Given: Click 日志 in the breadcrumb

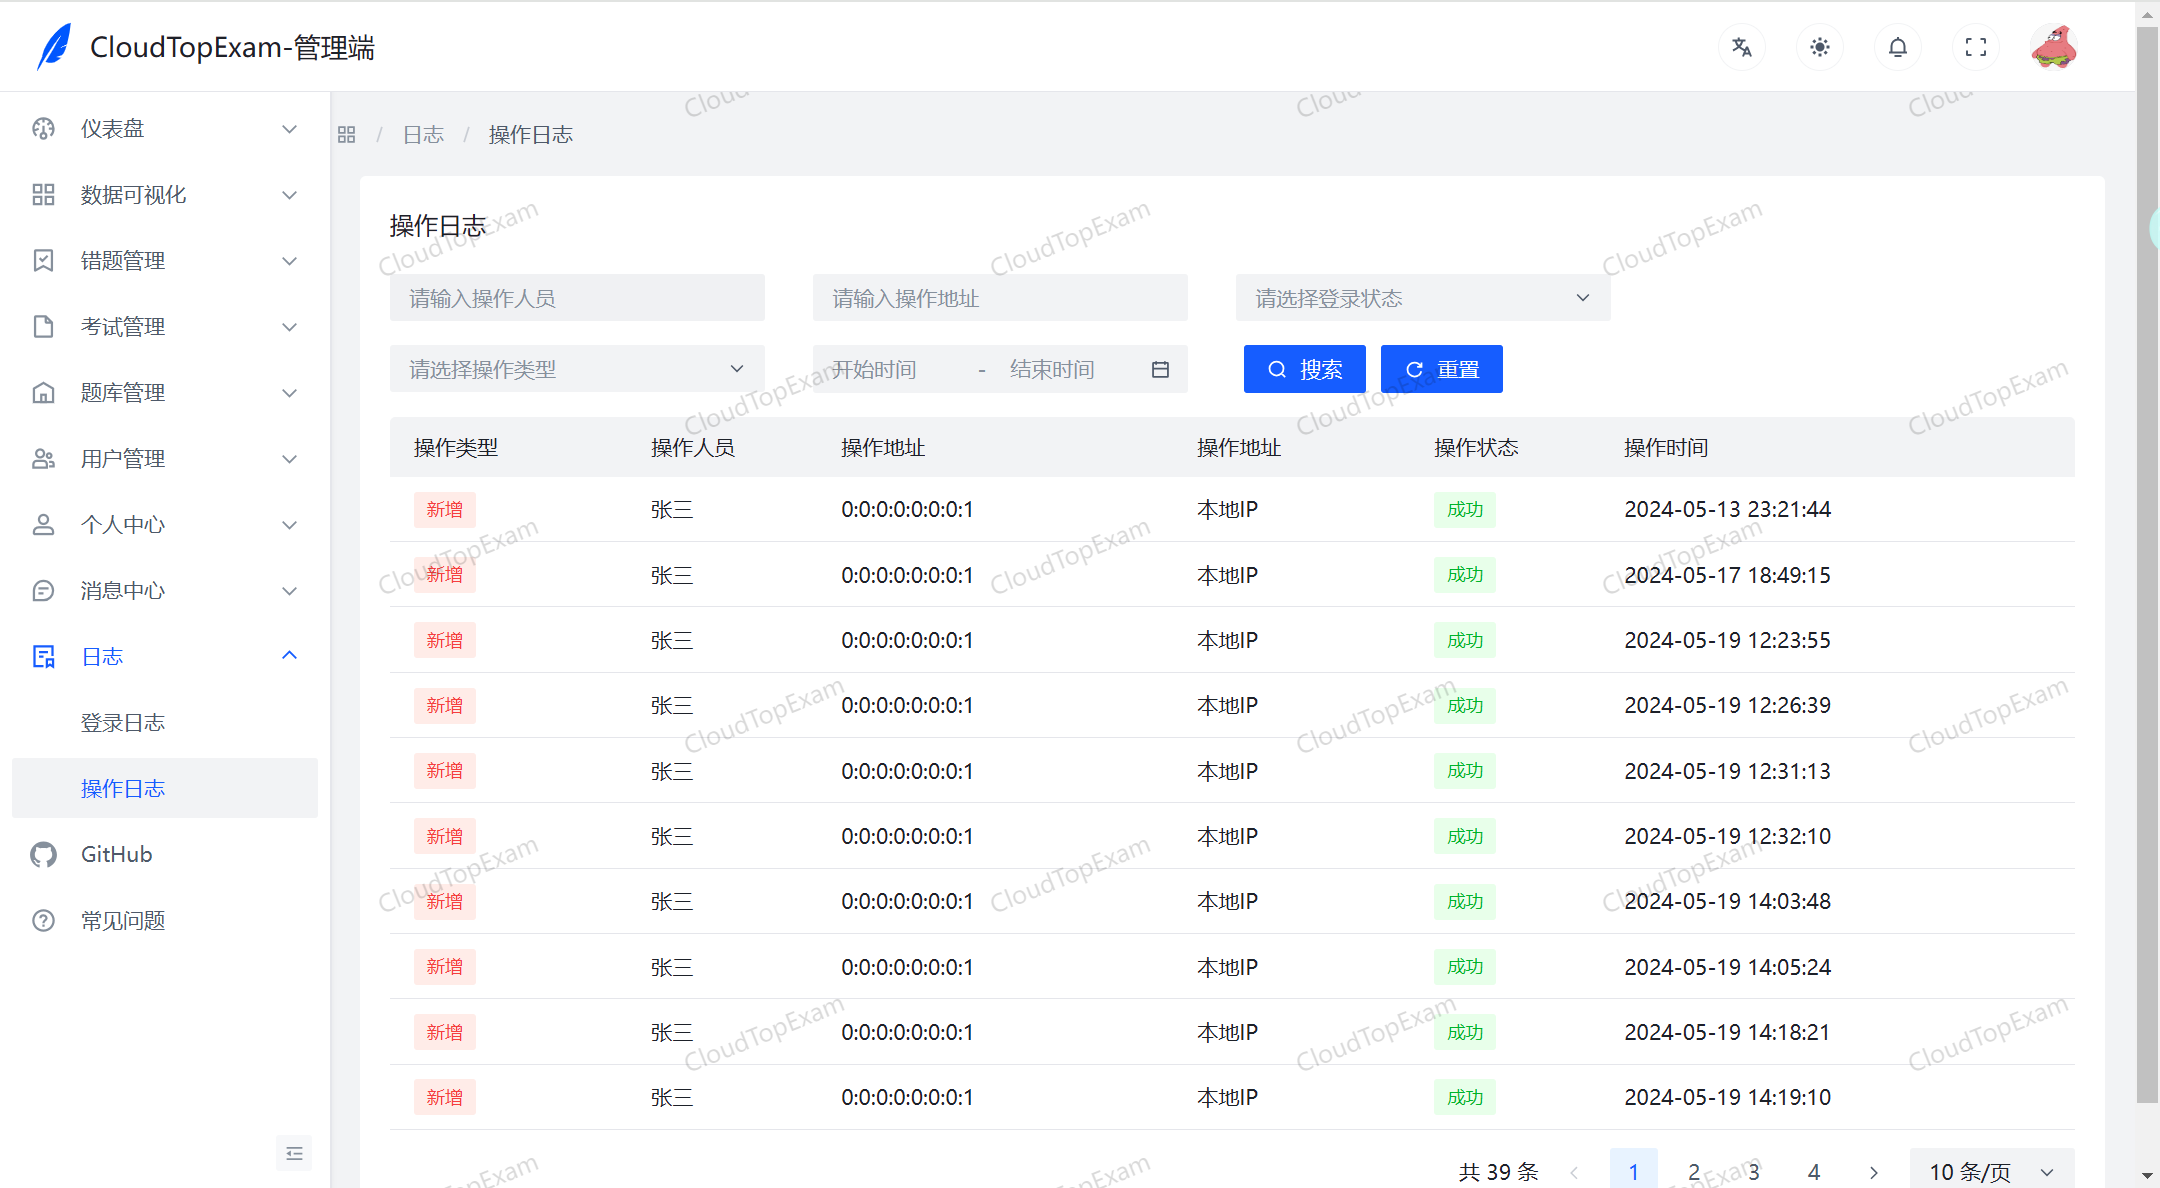Looking at the screenshot, I should click(423, 134).
